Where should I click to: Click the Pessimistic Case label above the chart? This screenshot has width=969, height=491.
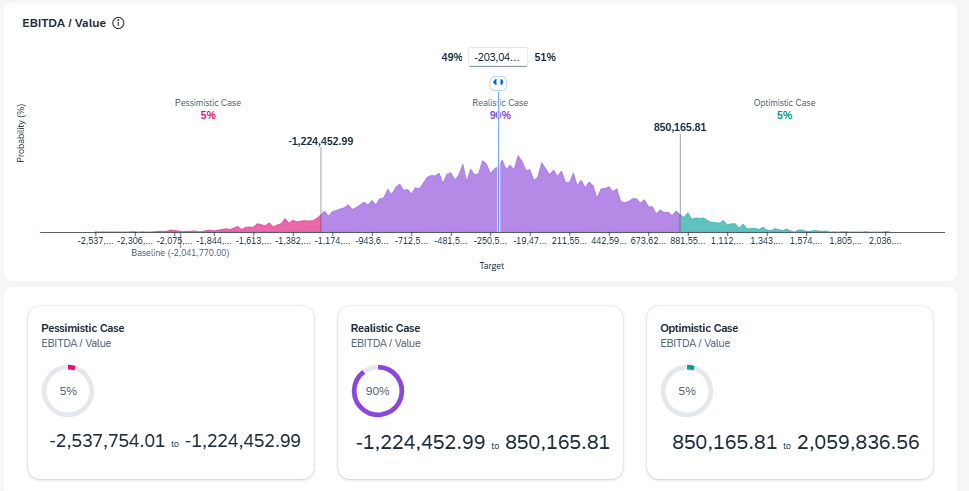[x=208, y=103]
